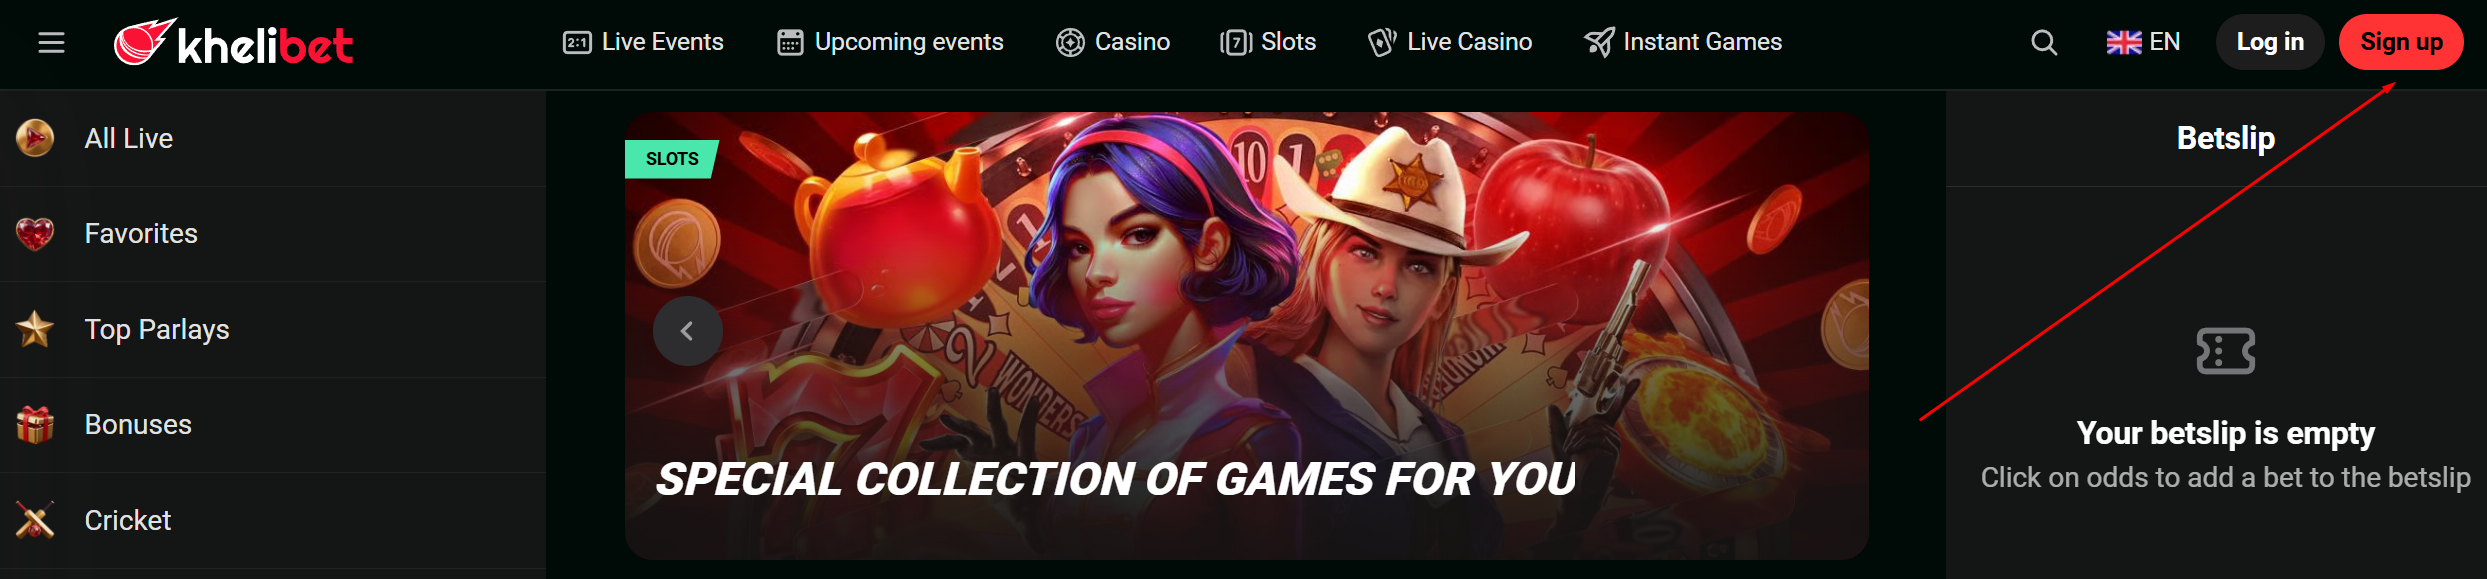Select Slots in top navigation

(x=1268, y=42)
